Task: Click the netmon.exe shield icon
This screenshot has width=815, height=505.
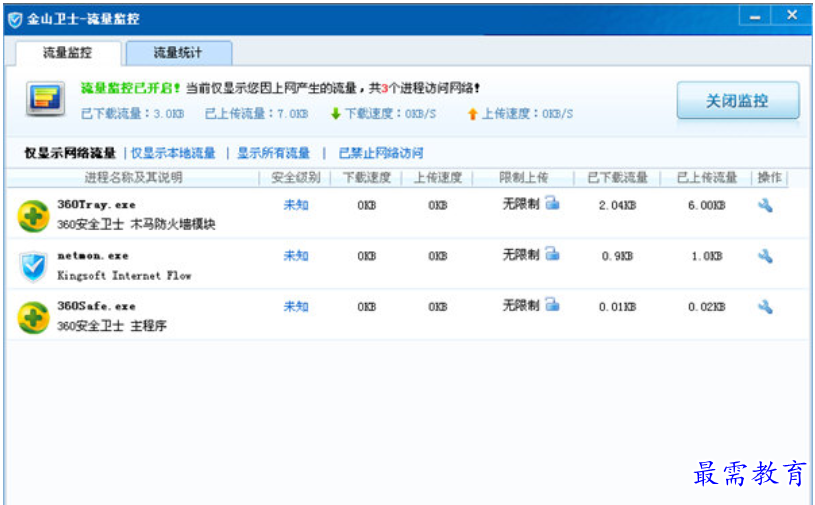Action: point(33,267)
